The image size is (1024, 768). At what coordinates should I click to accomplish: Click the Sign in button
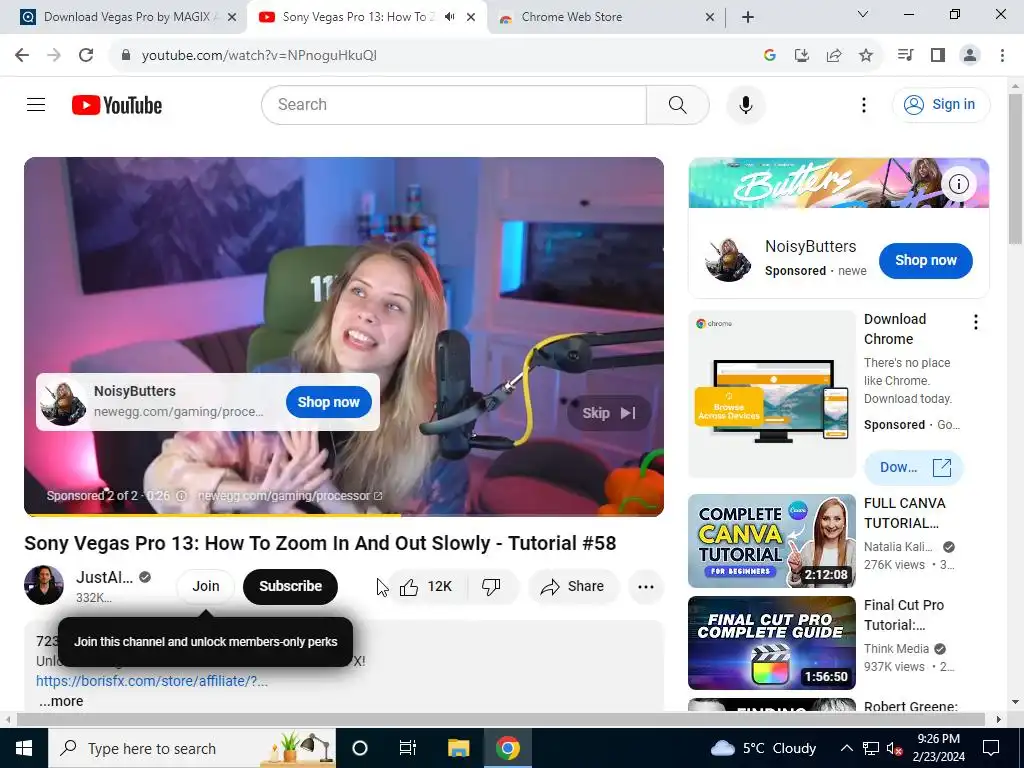[940, 104]
